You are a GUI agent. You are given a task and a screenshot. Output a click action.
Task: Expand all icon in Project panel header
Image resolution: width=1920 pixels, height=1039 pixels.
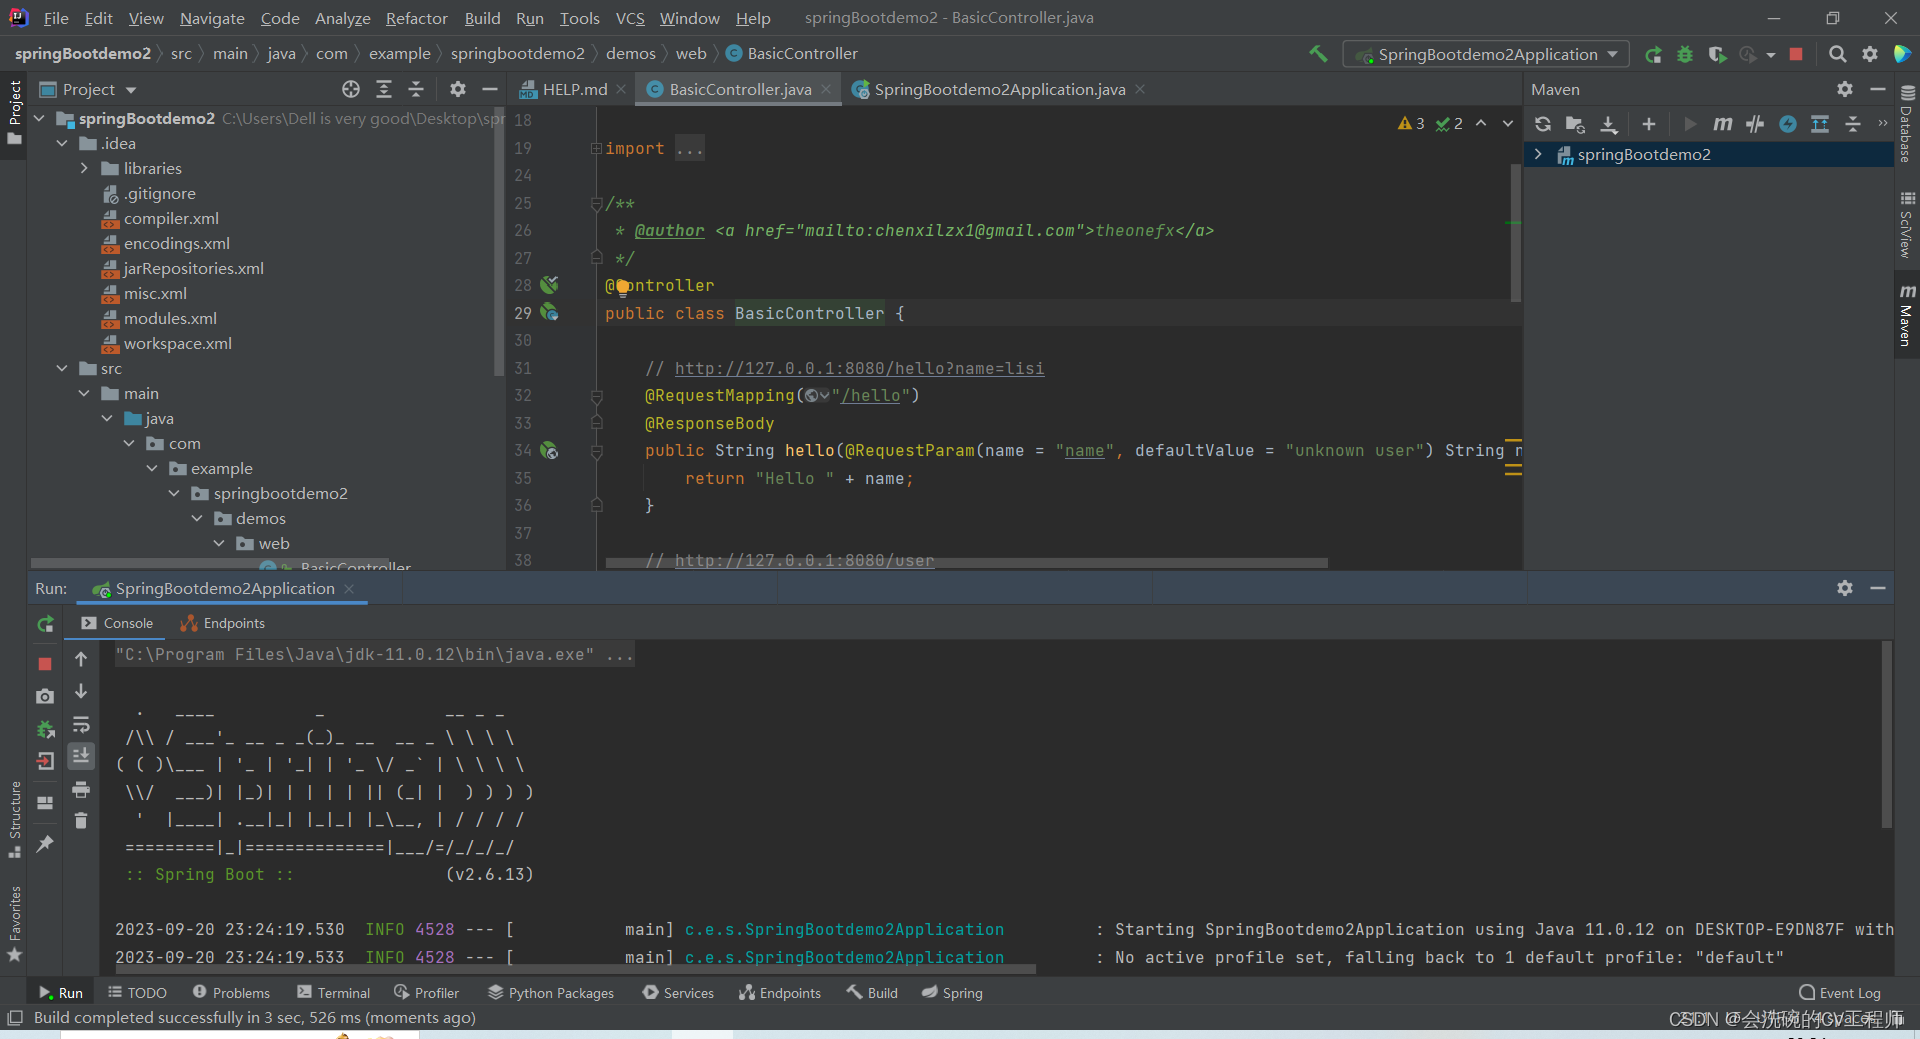(384, 89)
